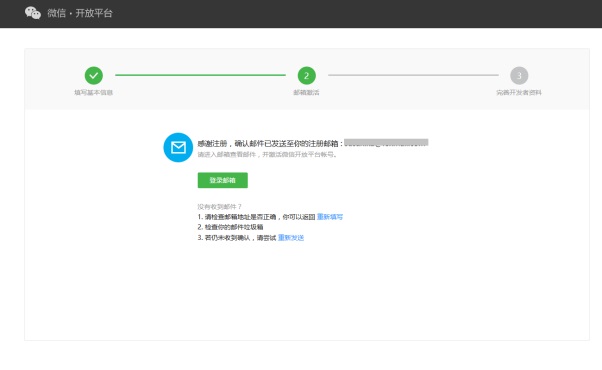Open the 微信·开放平台 header title
The height and width of the screenshot is (370, 602).
click(80, 13)
